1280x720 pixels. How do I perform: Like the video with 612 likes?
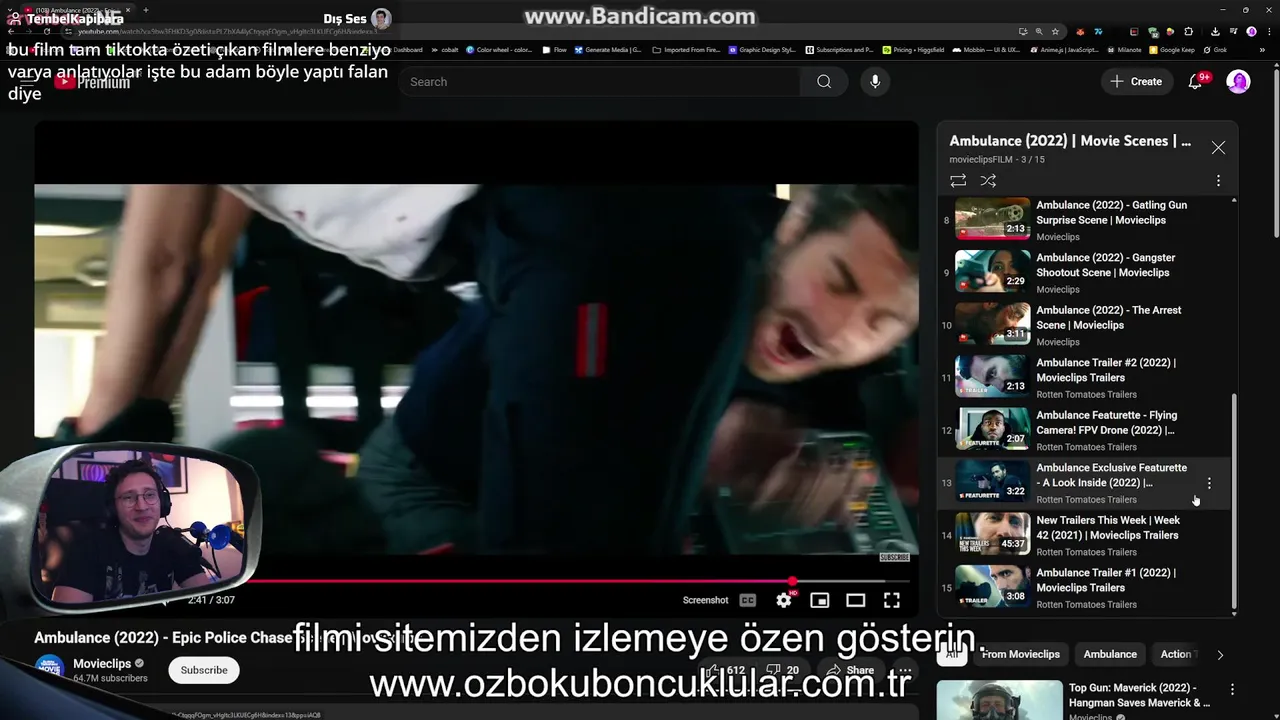coord(726,670)
